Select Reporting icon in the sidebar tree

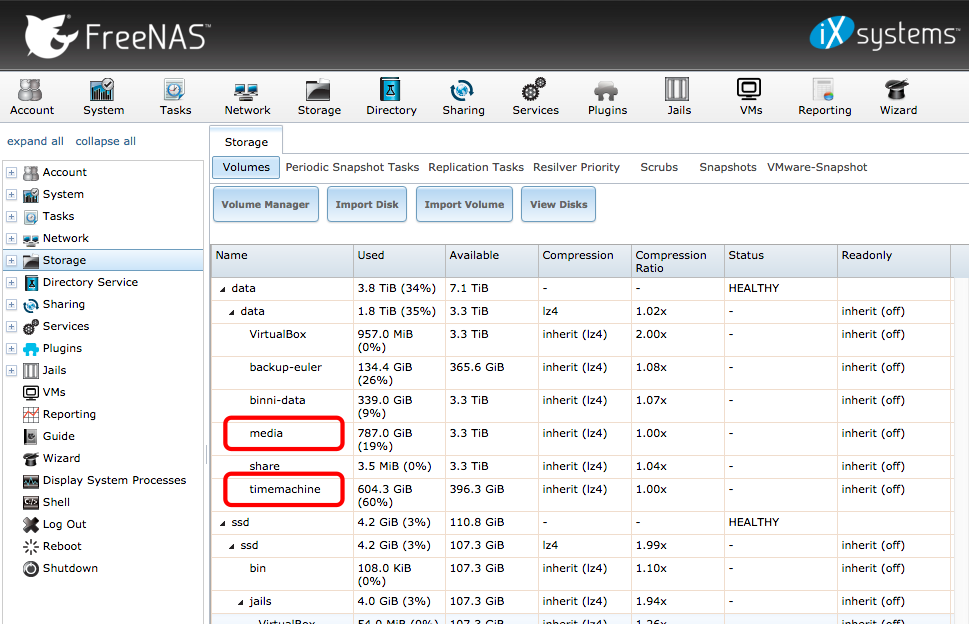click(30, 414)
